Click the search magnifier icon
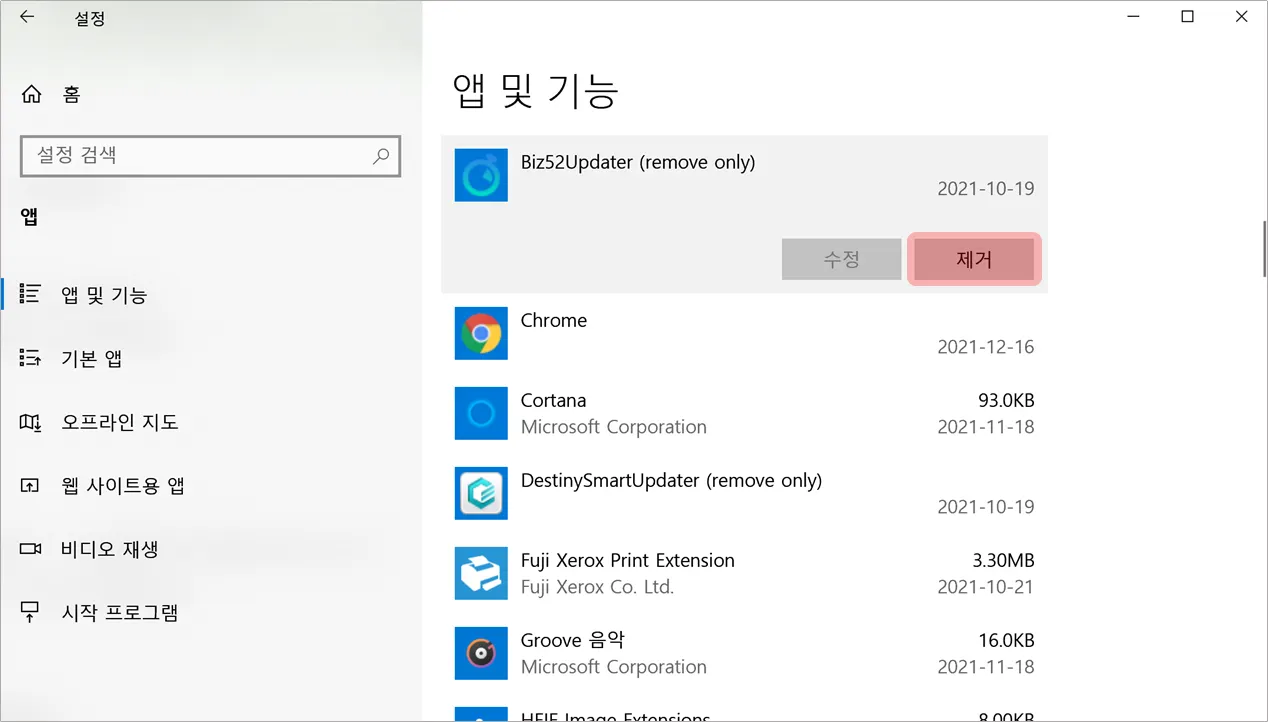 pos(381,156)
